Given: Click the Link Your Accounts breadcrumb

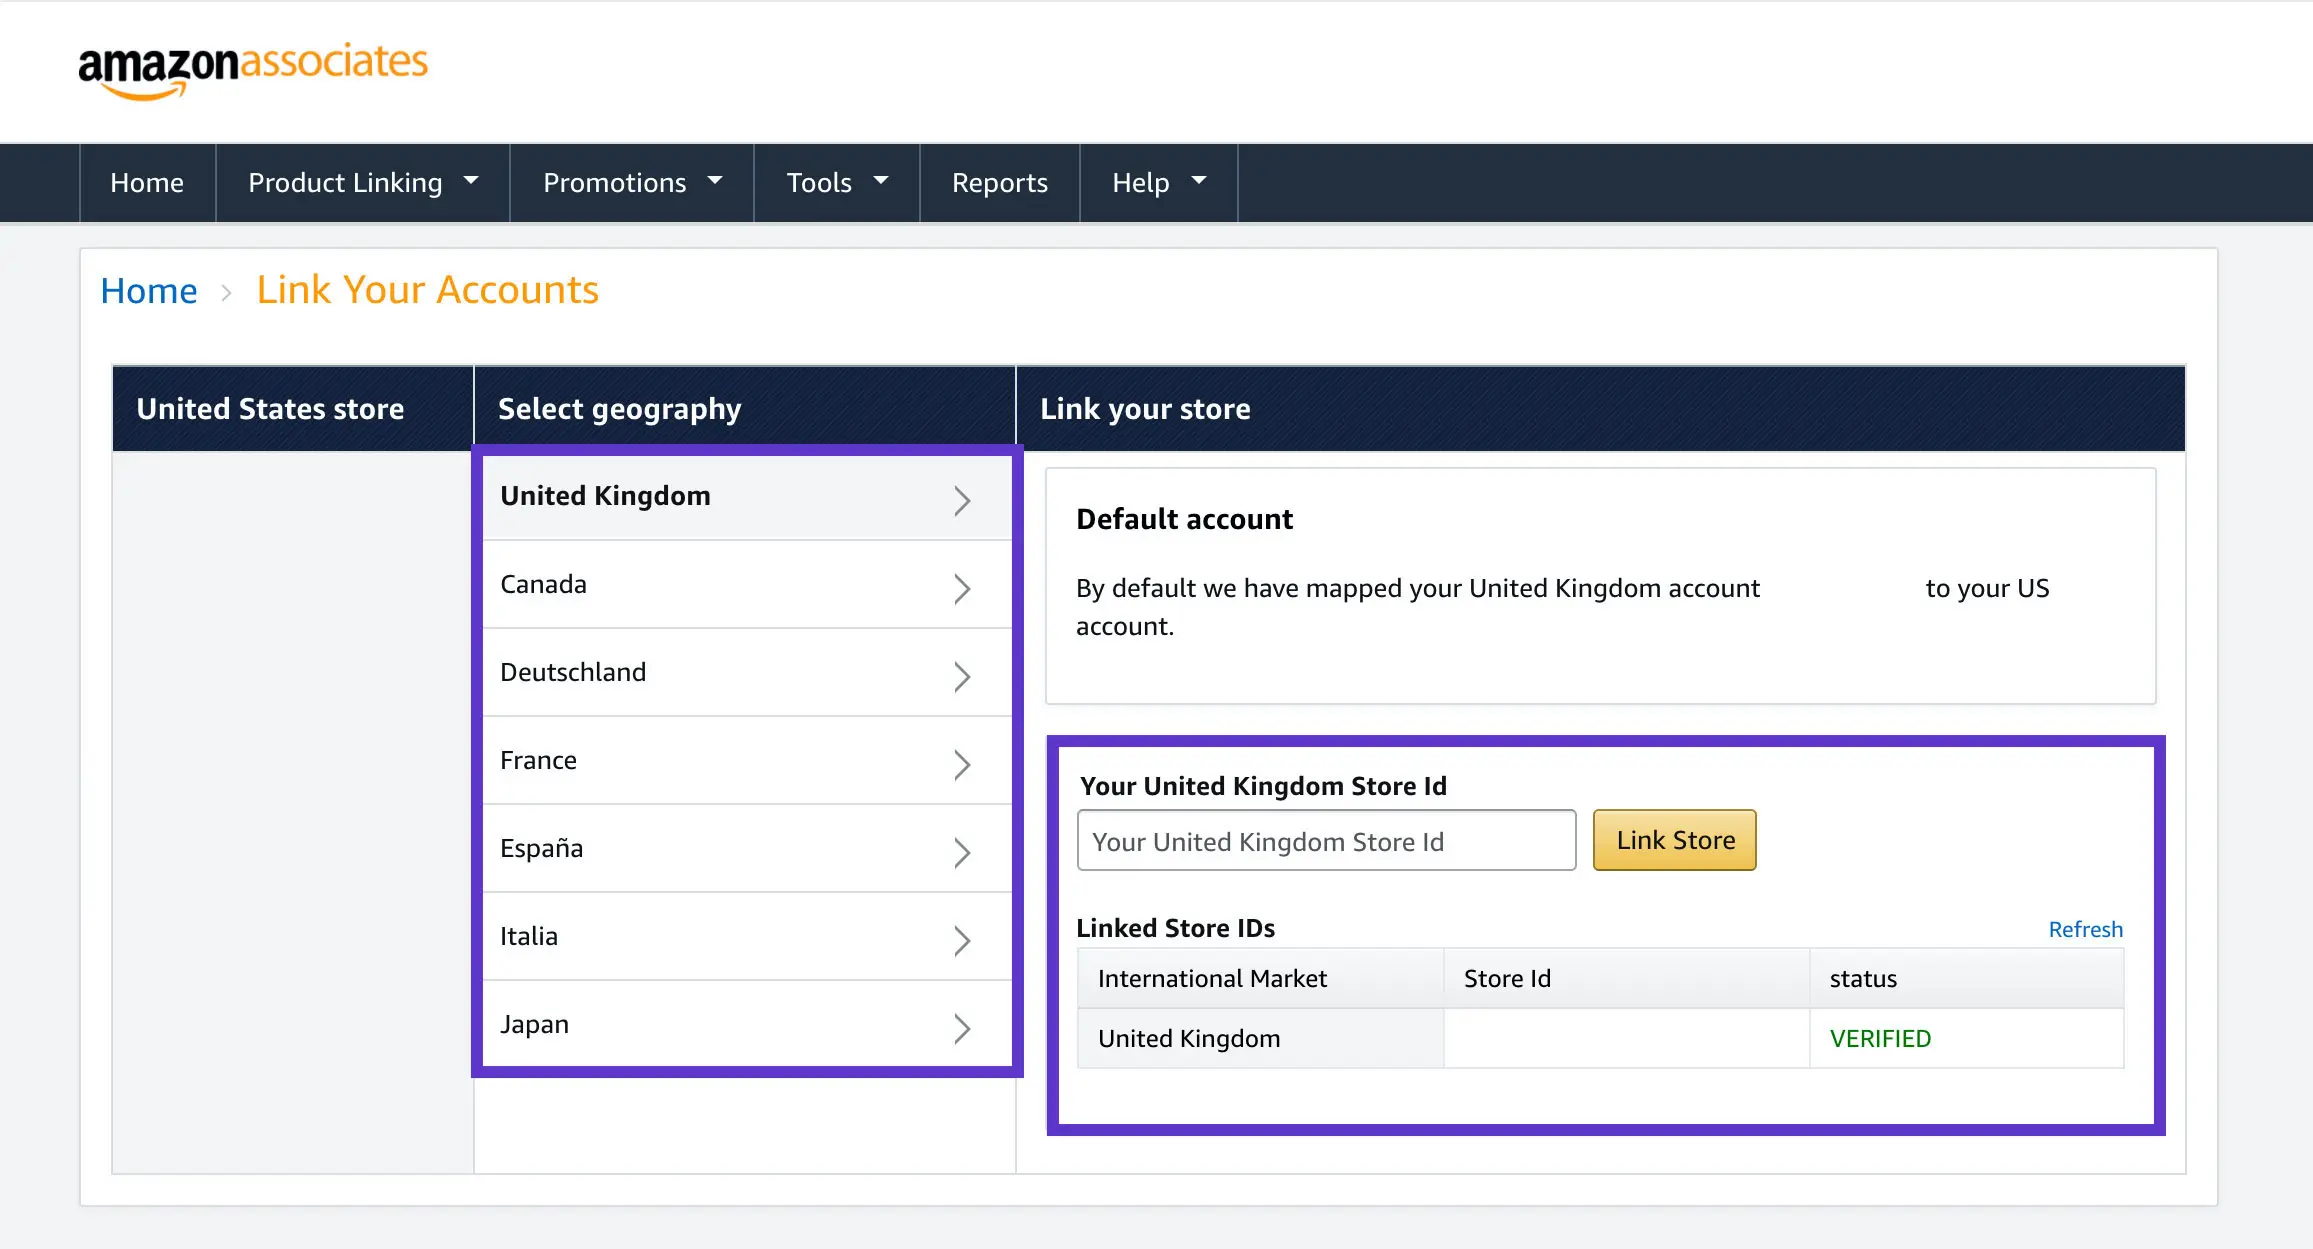Looking at the screenshot, I should [x=427, y=290].
